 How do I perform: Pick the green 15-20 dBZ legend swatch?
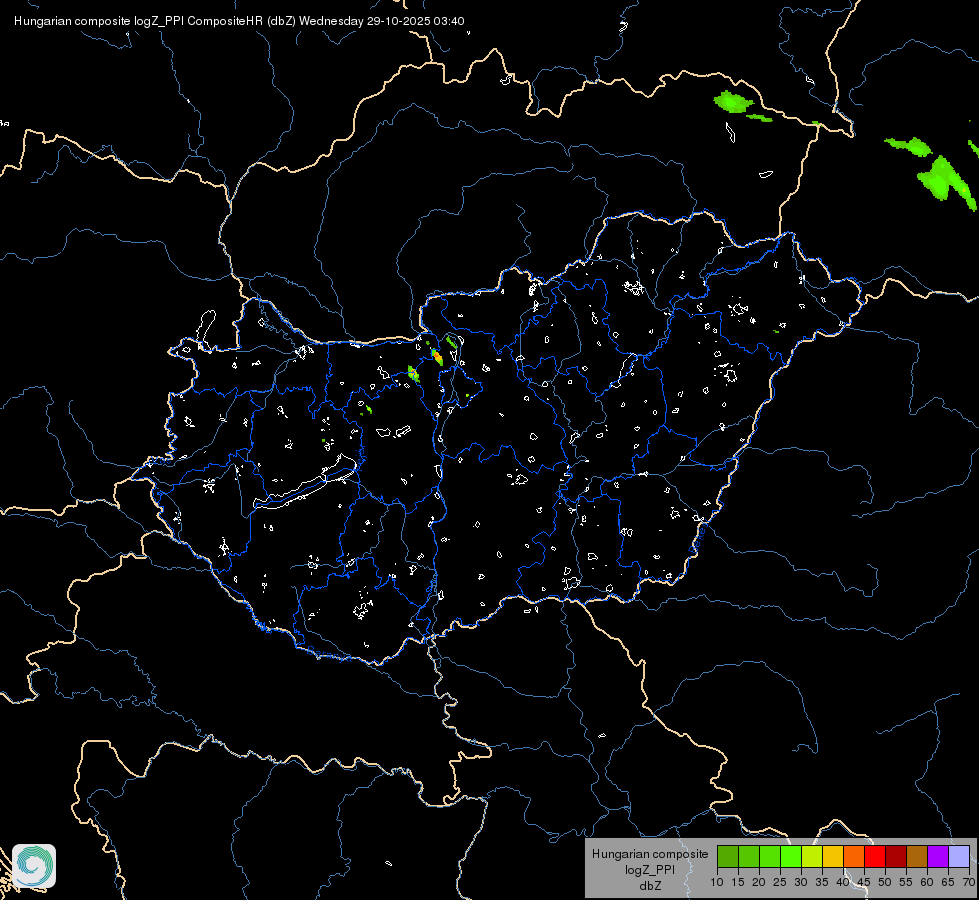[x=749, y=856]
